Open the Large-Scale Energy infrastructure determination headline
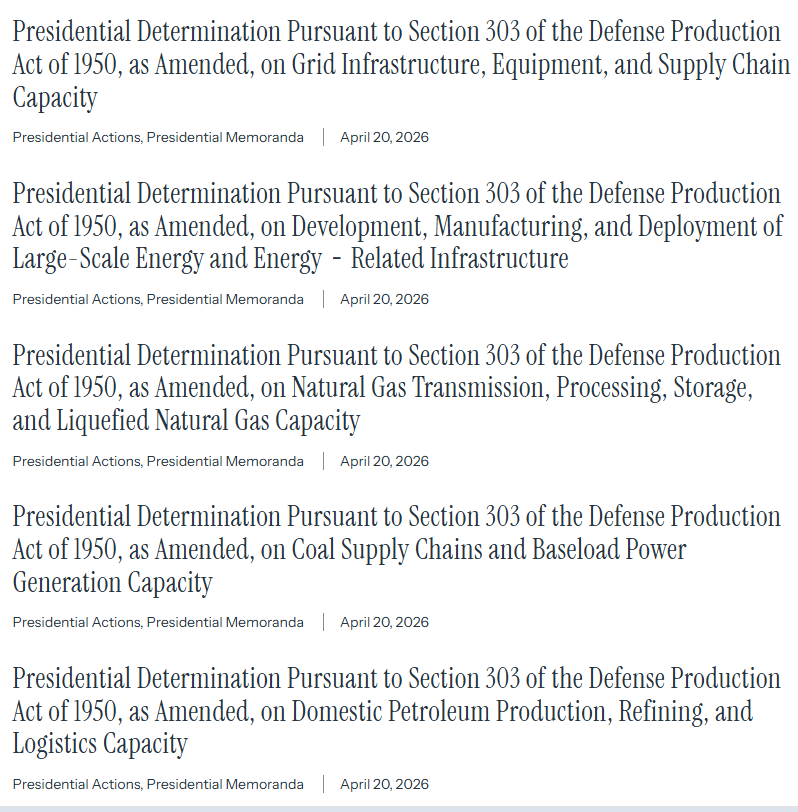798x812 pixels. tap(397, 226)
